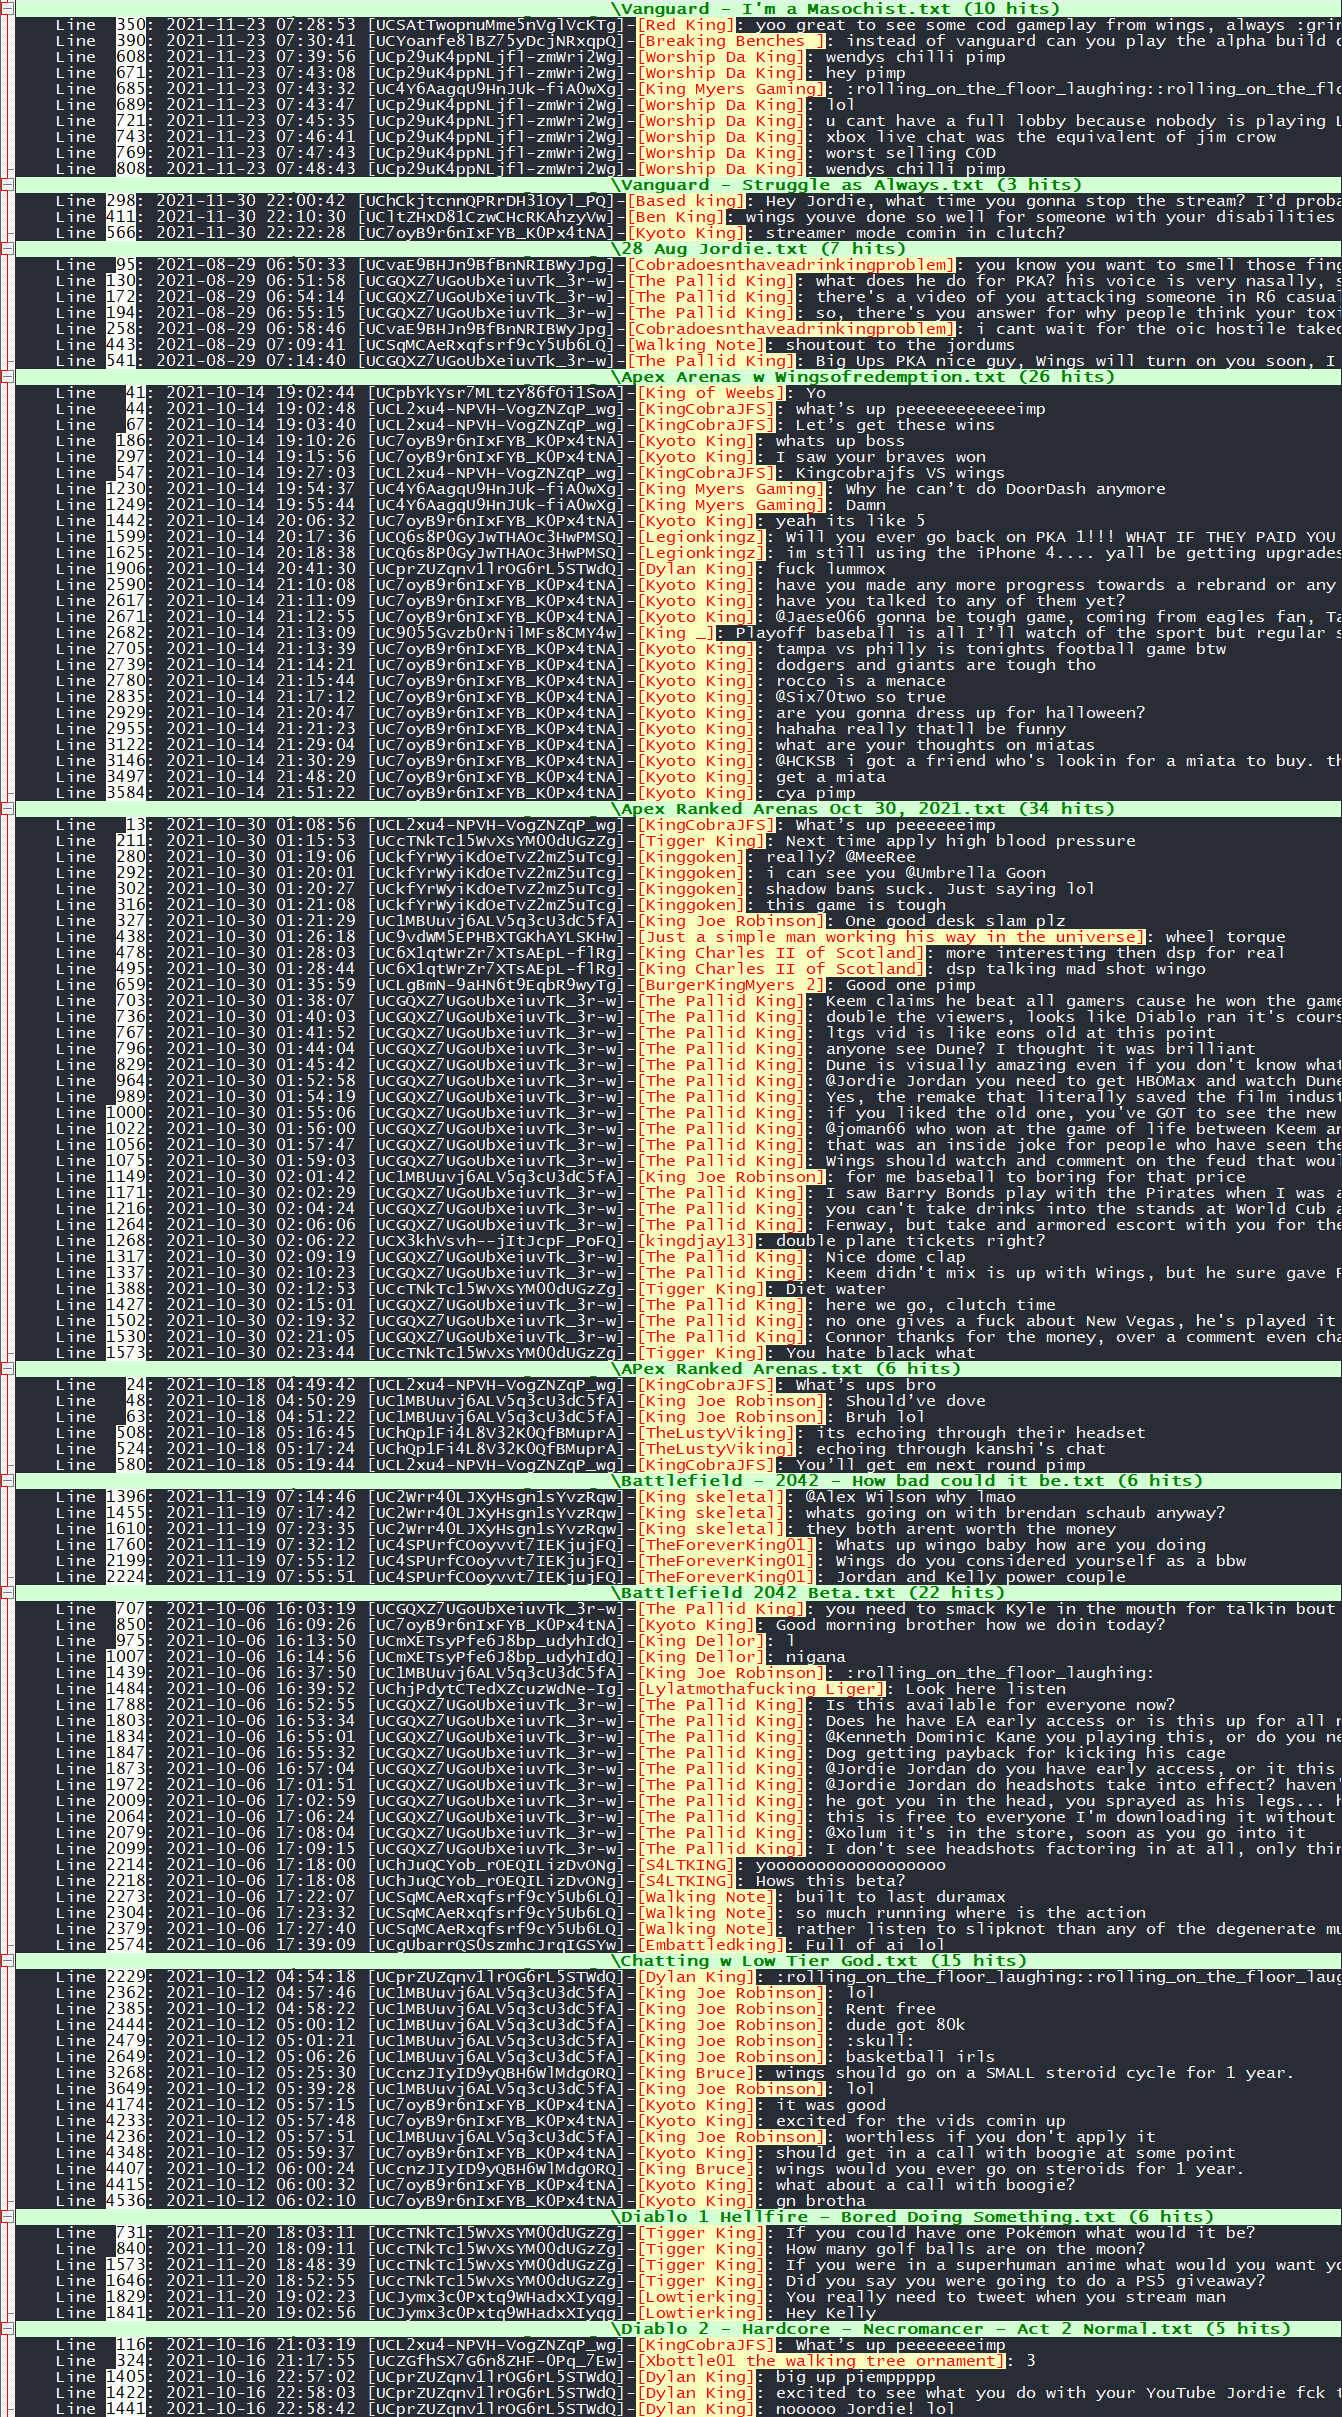Select the 'dude got 80k' result line
This screenshot has width=1342, height=2417.
pyautogui.click(x=678, y=2025)
